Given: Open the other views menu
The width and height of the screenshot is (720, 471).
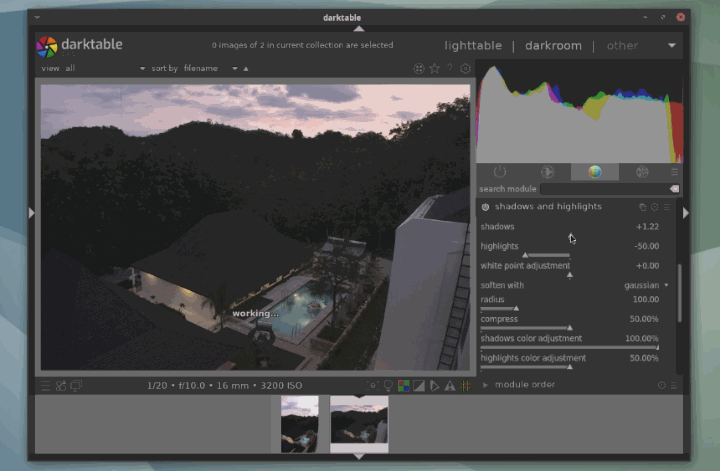Looking at the screenshot, I should click(622, 45).
